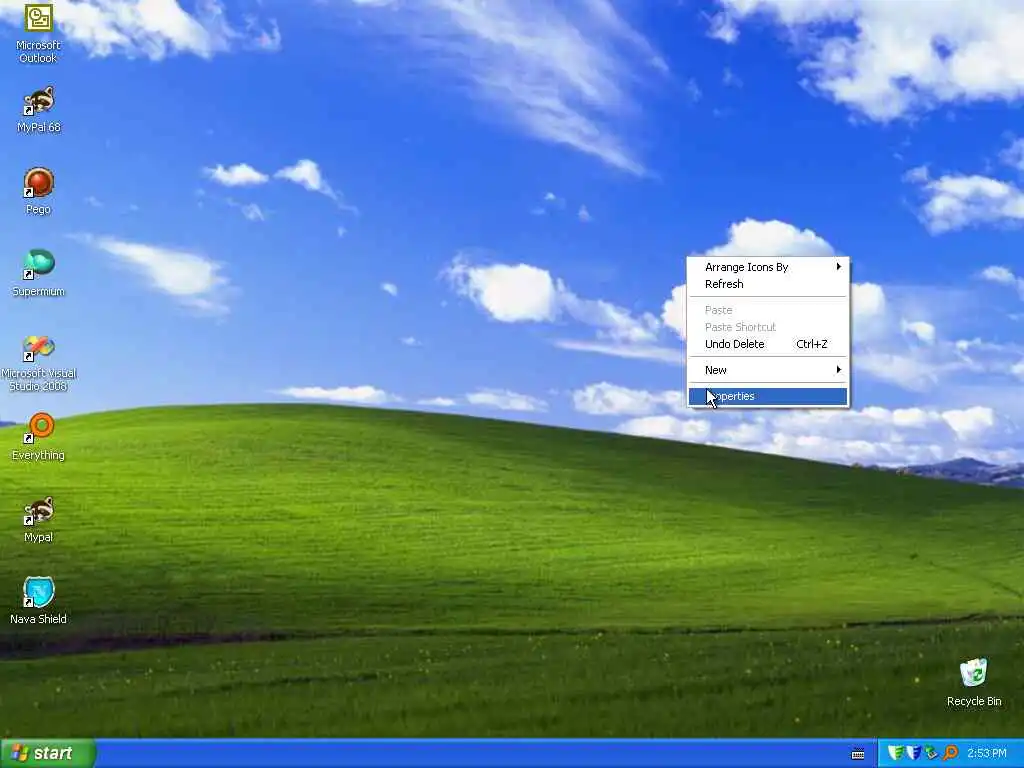Select the Everything desktop shortcut
Screen dimensions: 1024x768
pyautogui.click(x=39, y=436)
